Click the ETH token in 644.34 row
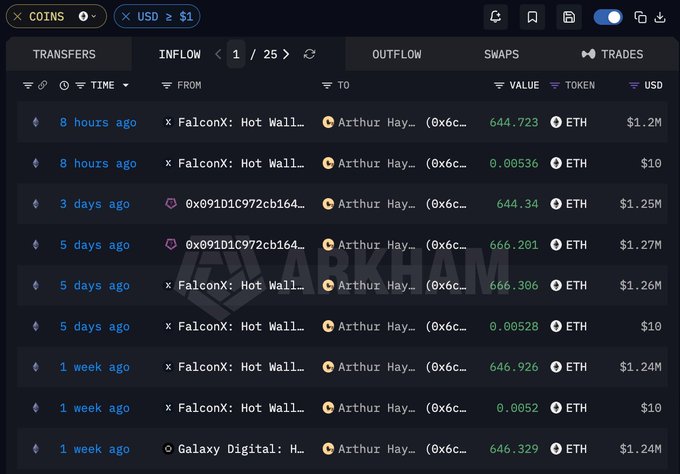Viewport: 680px width, 474px height. (569, 204)
